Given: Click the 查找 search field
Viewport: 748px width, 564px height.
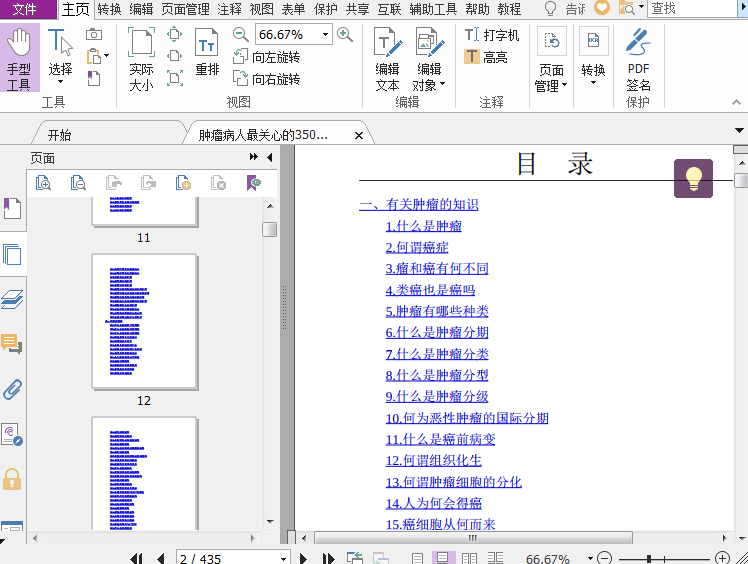Looking at the screenshot, I should tap(693, 9).
